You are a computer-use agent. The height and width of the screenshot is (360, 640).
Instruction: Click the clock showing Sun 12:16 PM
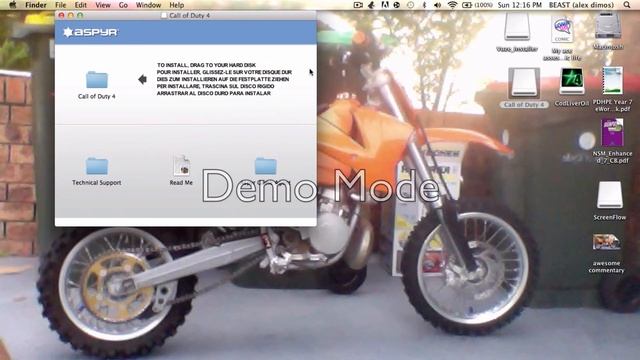pos(520,5)
